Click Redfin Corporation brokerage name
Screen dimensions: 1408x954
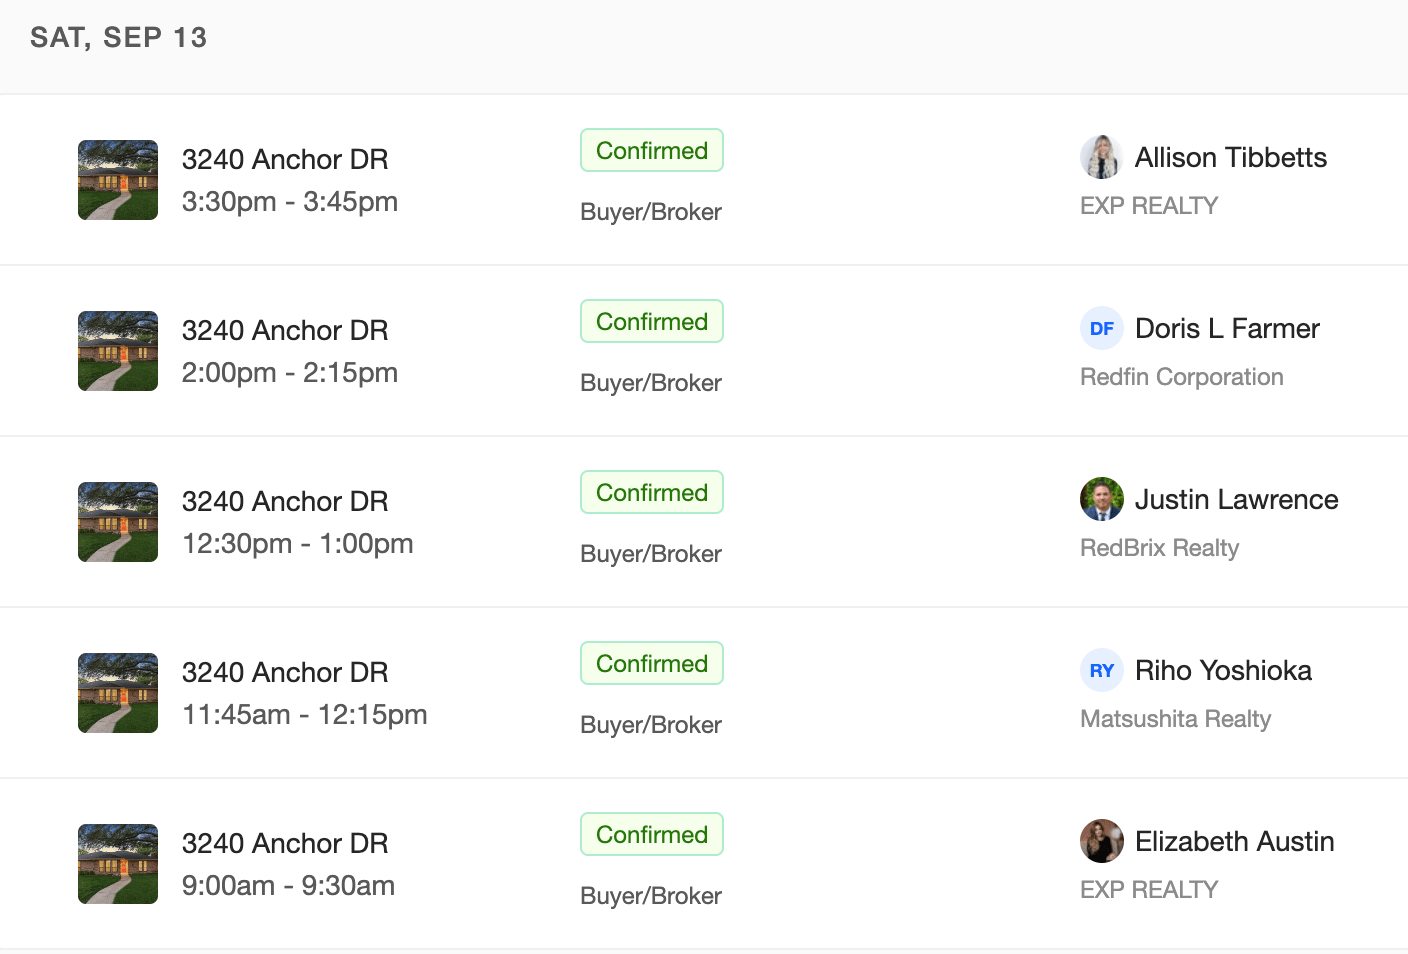pyautogui.click(x=1181, y=377)
